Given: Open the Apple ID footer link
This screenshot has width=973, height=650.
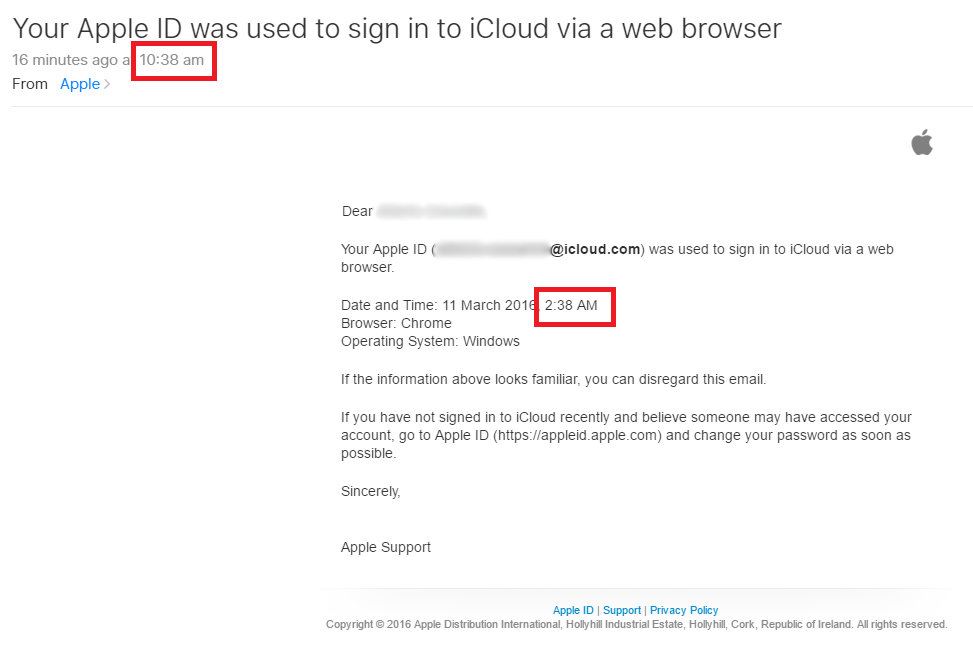Looking at the screenshot, I should click(x=573, y=610).
